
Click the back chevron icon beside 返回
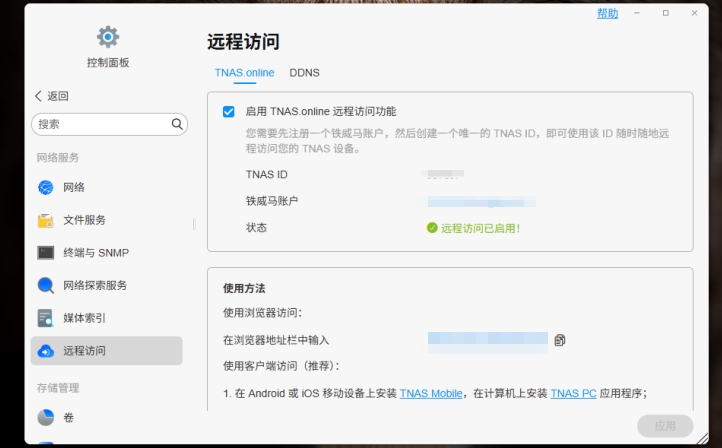pos(38,96)
